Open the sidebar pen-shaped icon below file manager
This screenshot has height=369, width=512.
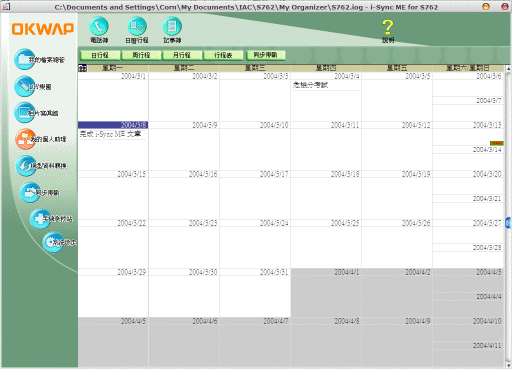pos(24,86)
